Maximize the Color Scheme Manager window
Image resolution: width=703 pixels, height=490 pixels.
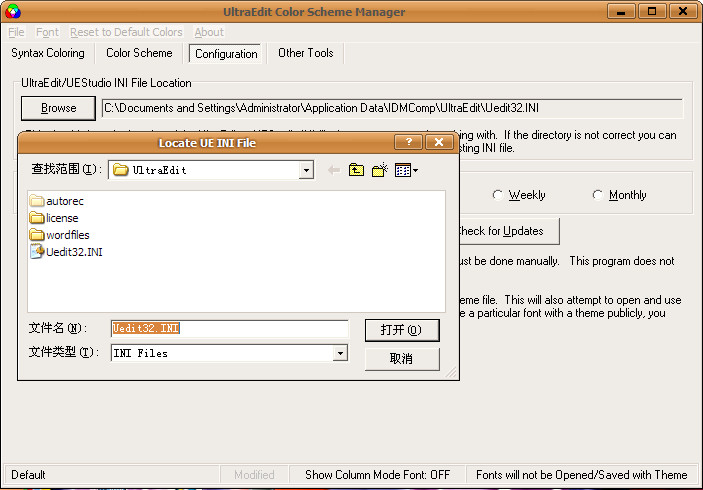coord(652,11)
